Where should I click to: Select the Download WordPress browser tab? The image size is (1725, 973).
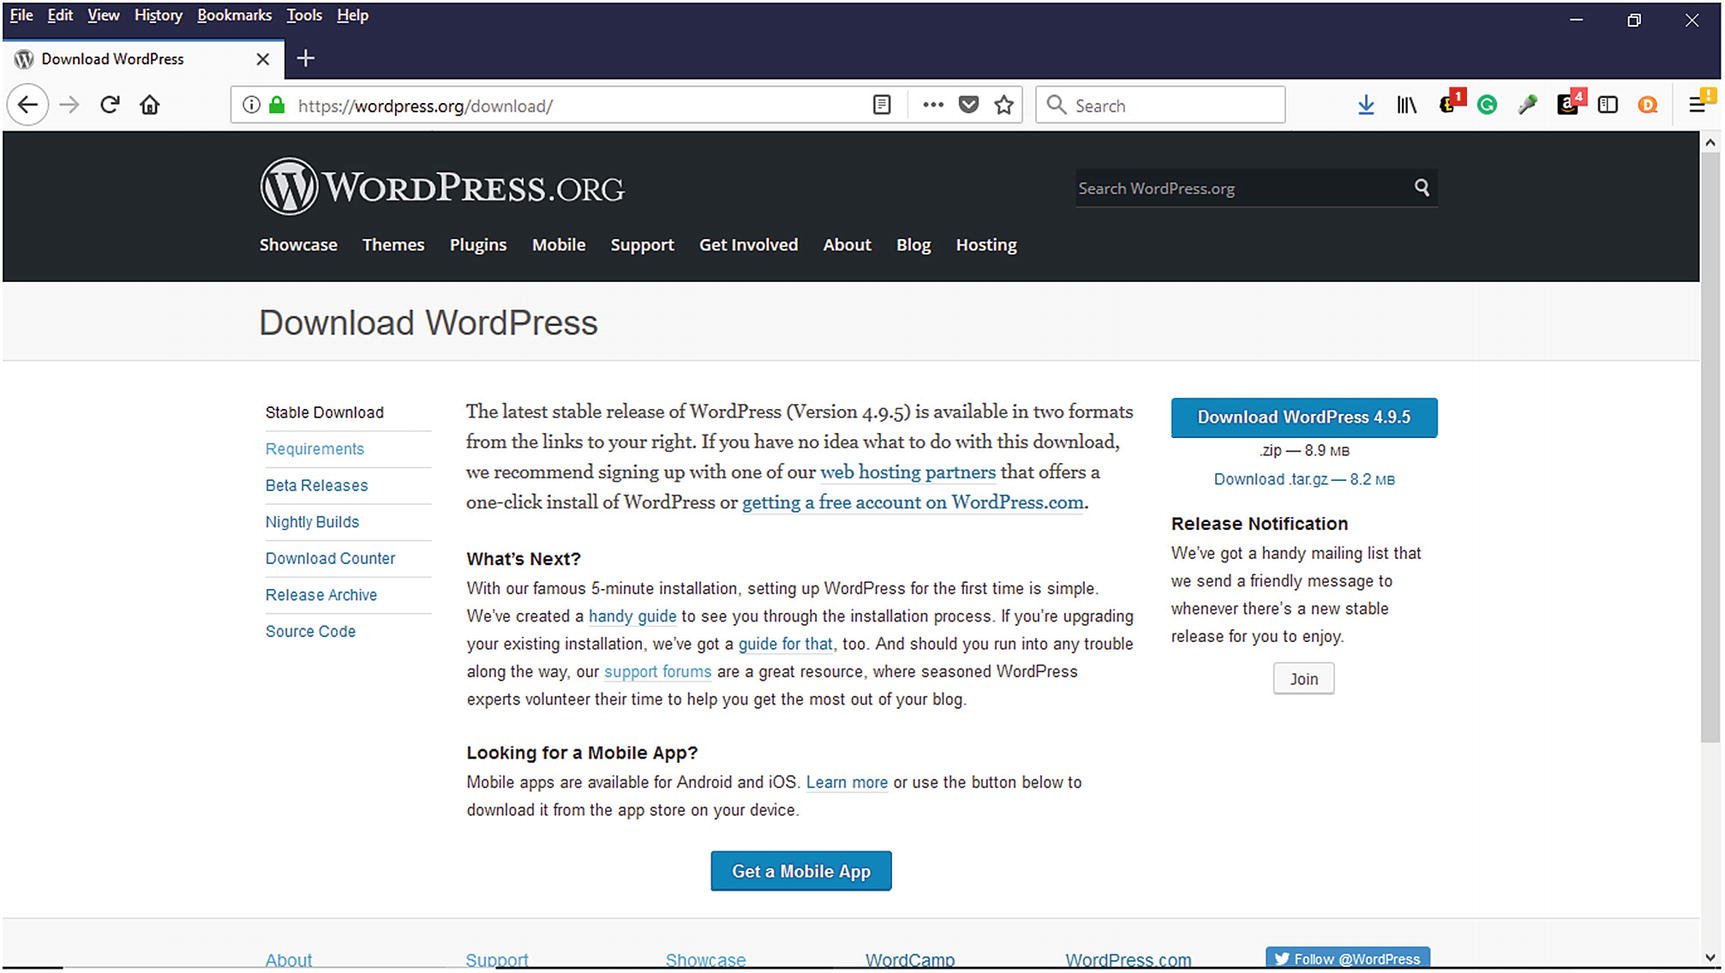click(x=143, y=59)
